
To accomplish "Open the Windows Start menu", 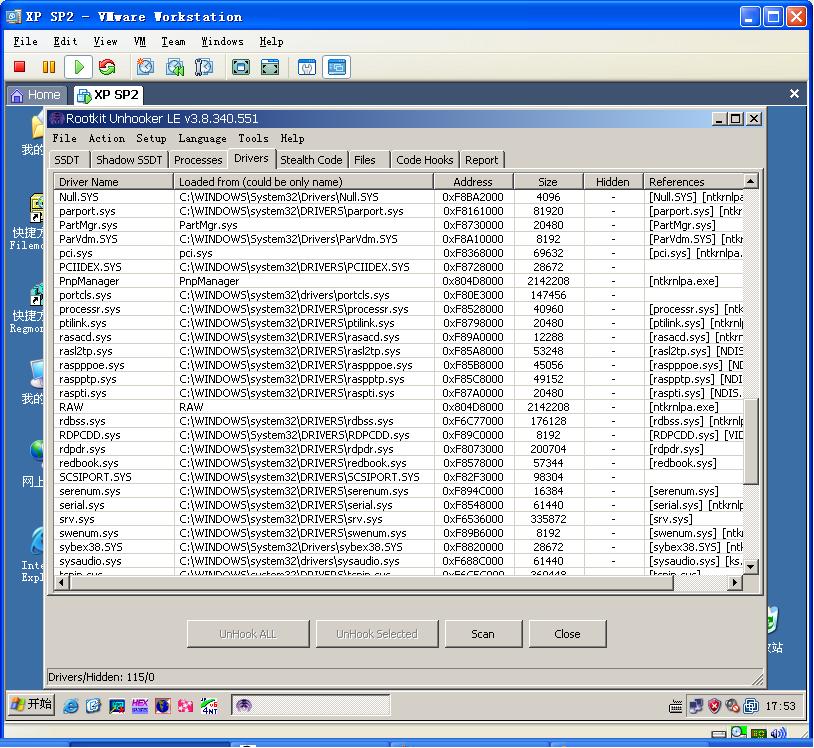I will (x=32, y=704).
